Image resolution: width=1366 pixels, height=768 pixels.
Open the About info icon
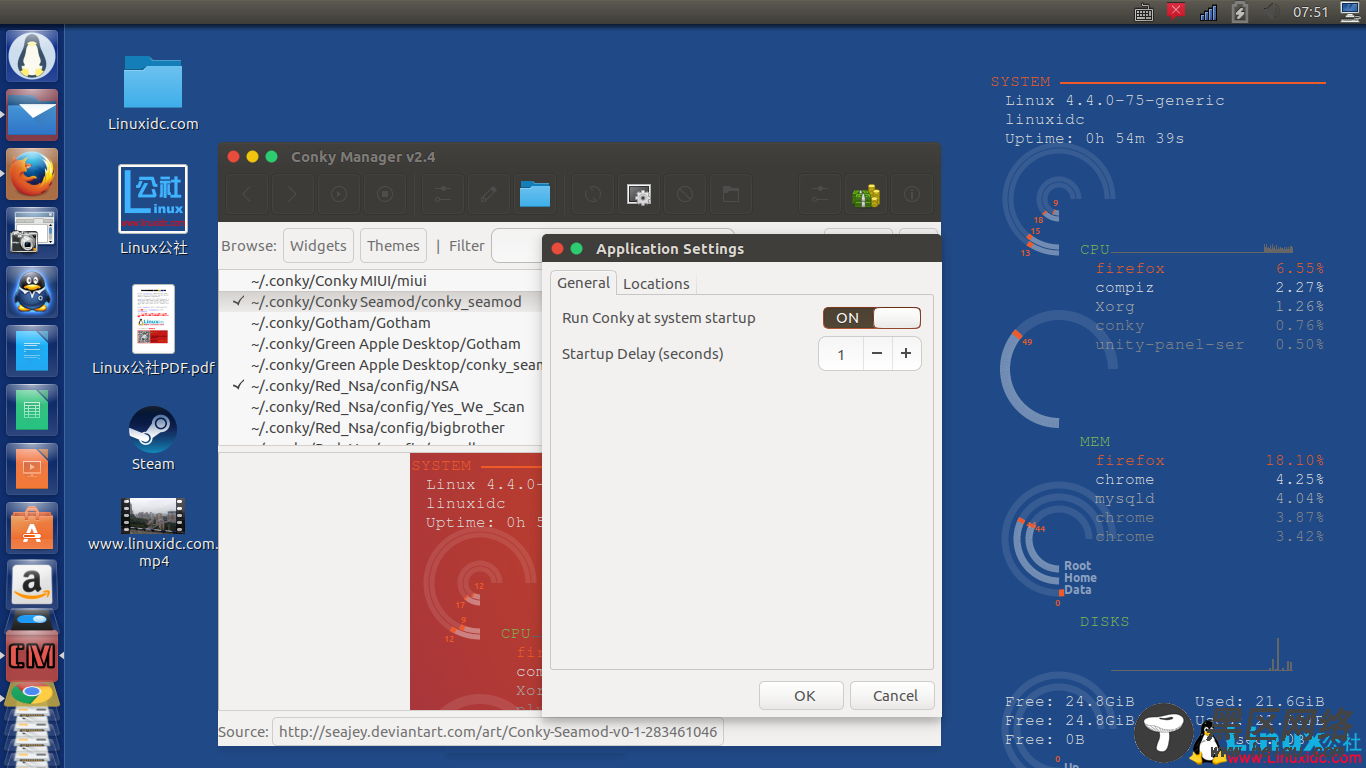pos(912,194)
